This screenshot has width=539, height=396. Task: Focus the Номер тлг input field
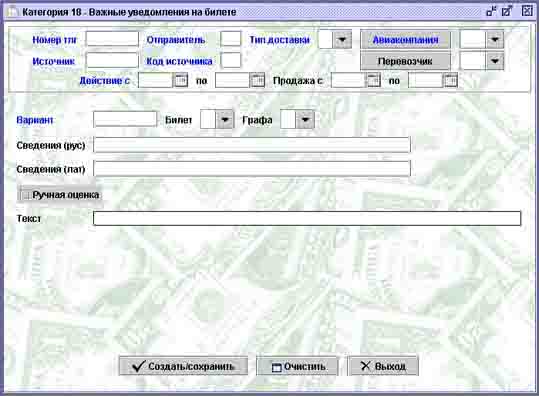(112, 39)
